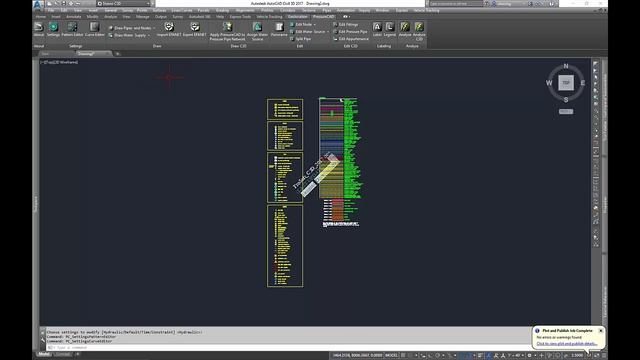
Task: Open PressureCAD Settings in the ribbon
Action: (53, 29)
